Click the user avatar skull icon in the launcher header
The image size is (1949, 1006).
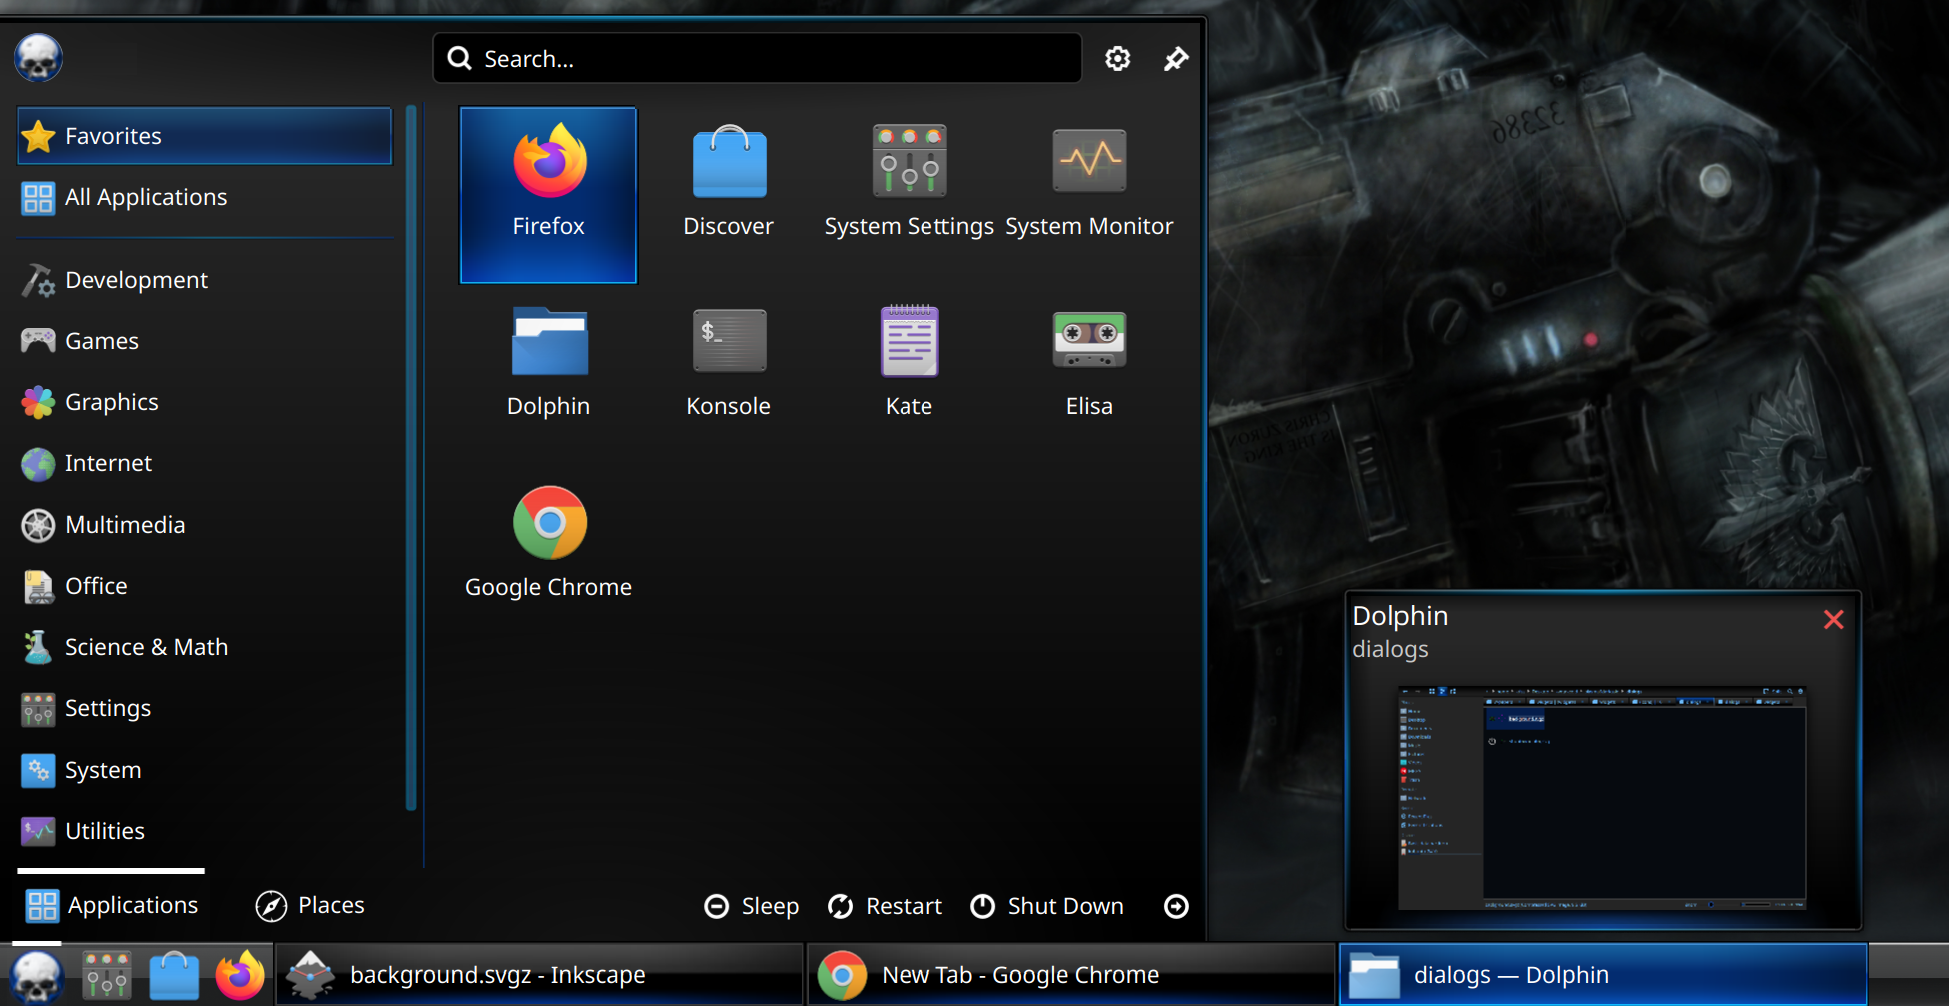[x=39, y=58]
